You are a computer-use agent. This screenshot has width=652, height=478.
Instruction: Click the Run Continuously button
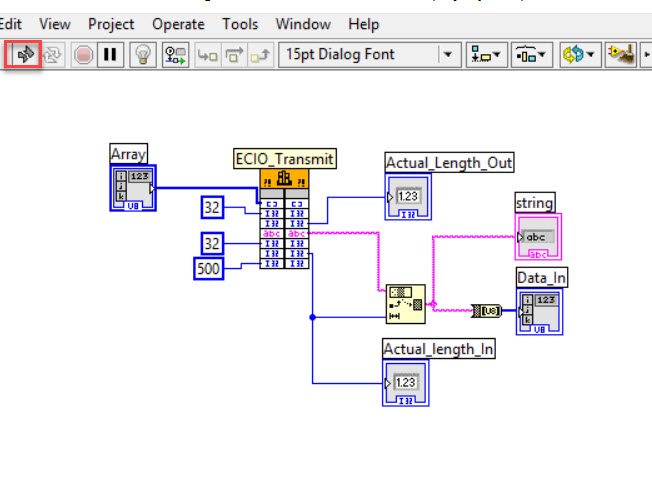coord(52,54)
